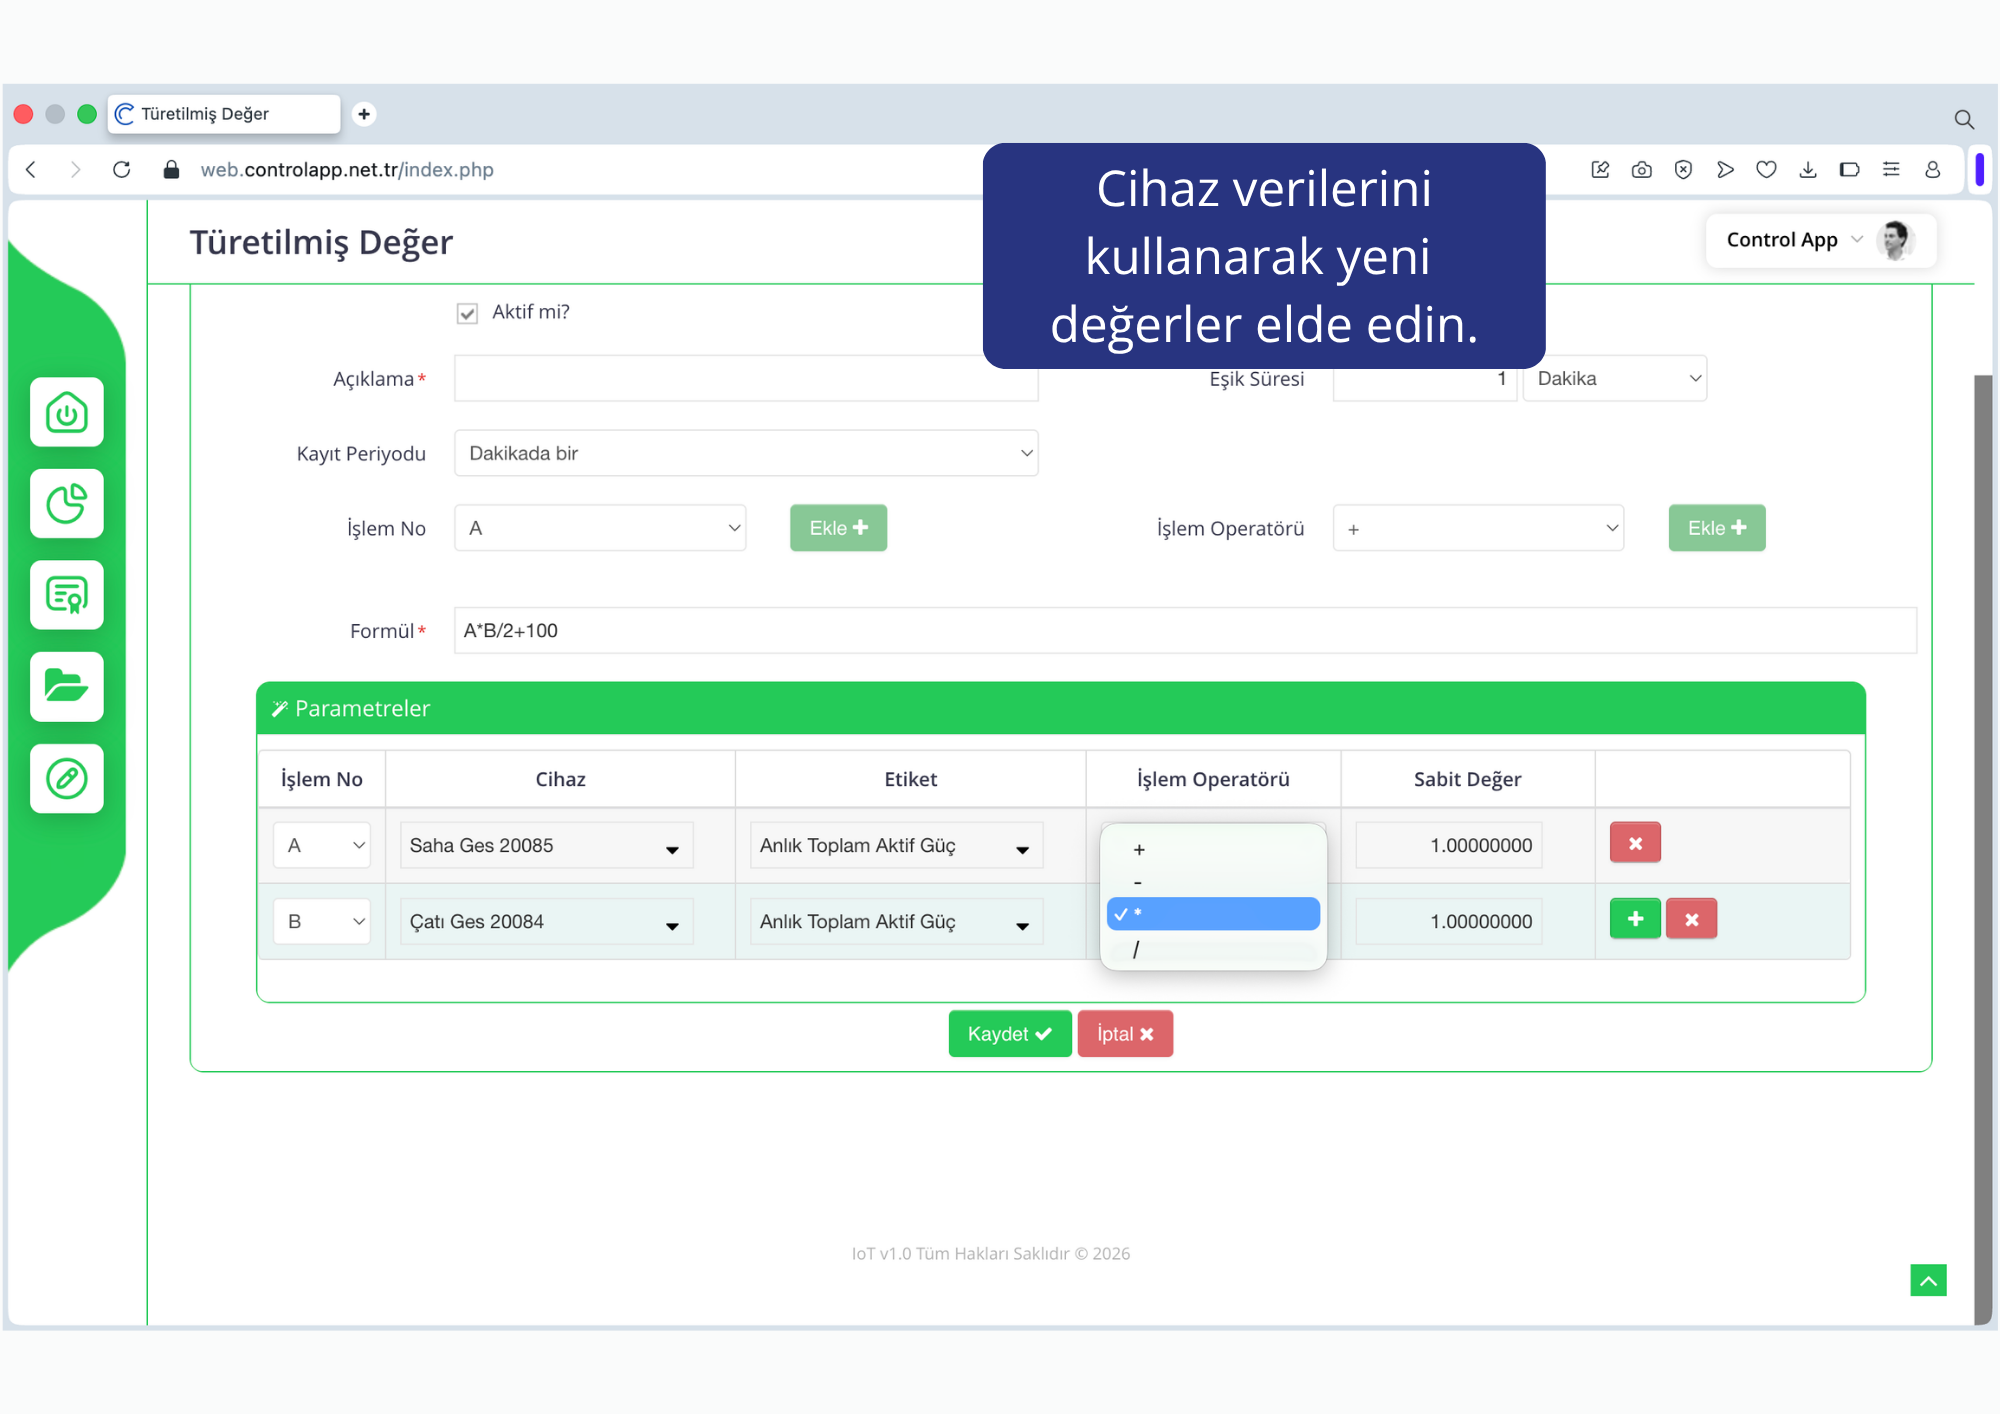Open the certificate document sidebar icon
The width and height of the screenshot is (2000, 1414).
(x=66, y=595)
